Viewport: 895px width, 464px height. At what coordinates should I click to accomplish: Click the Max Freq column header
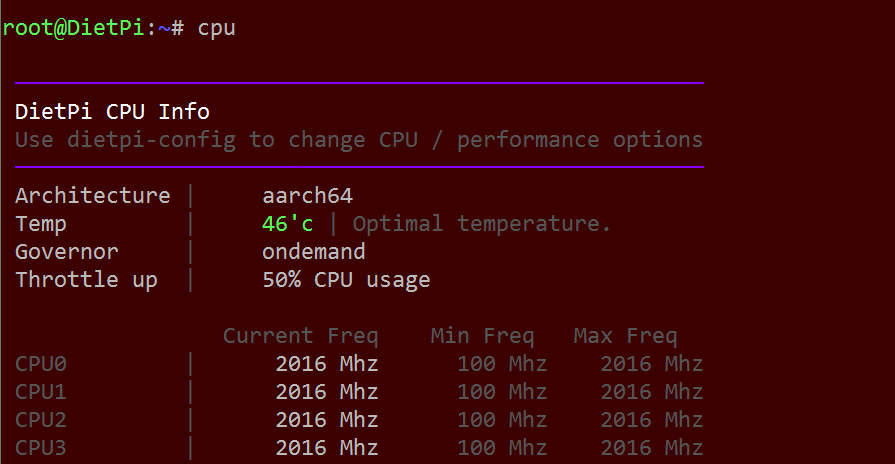[x=625, y=336]
